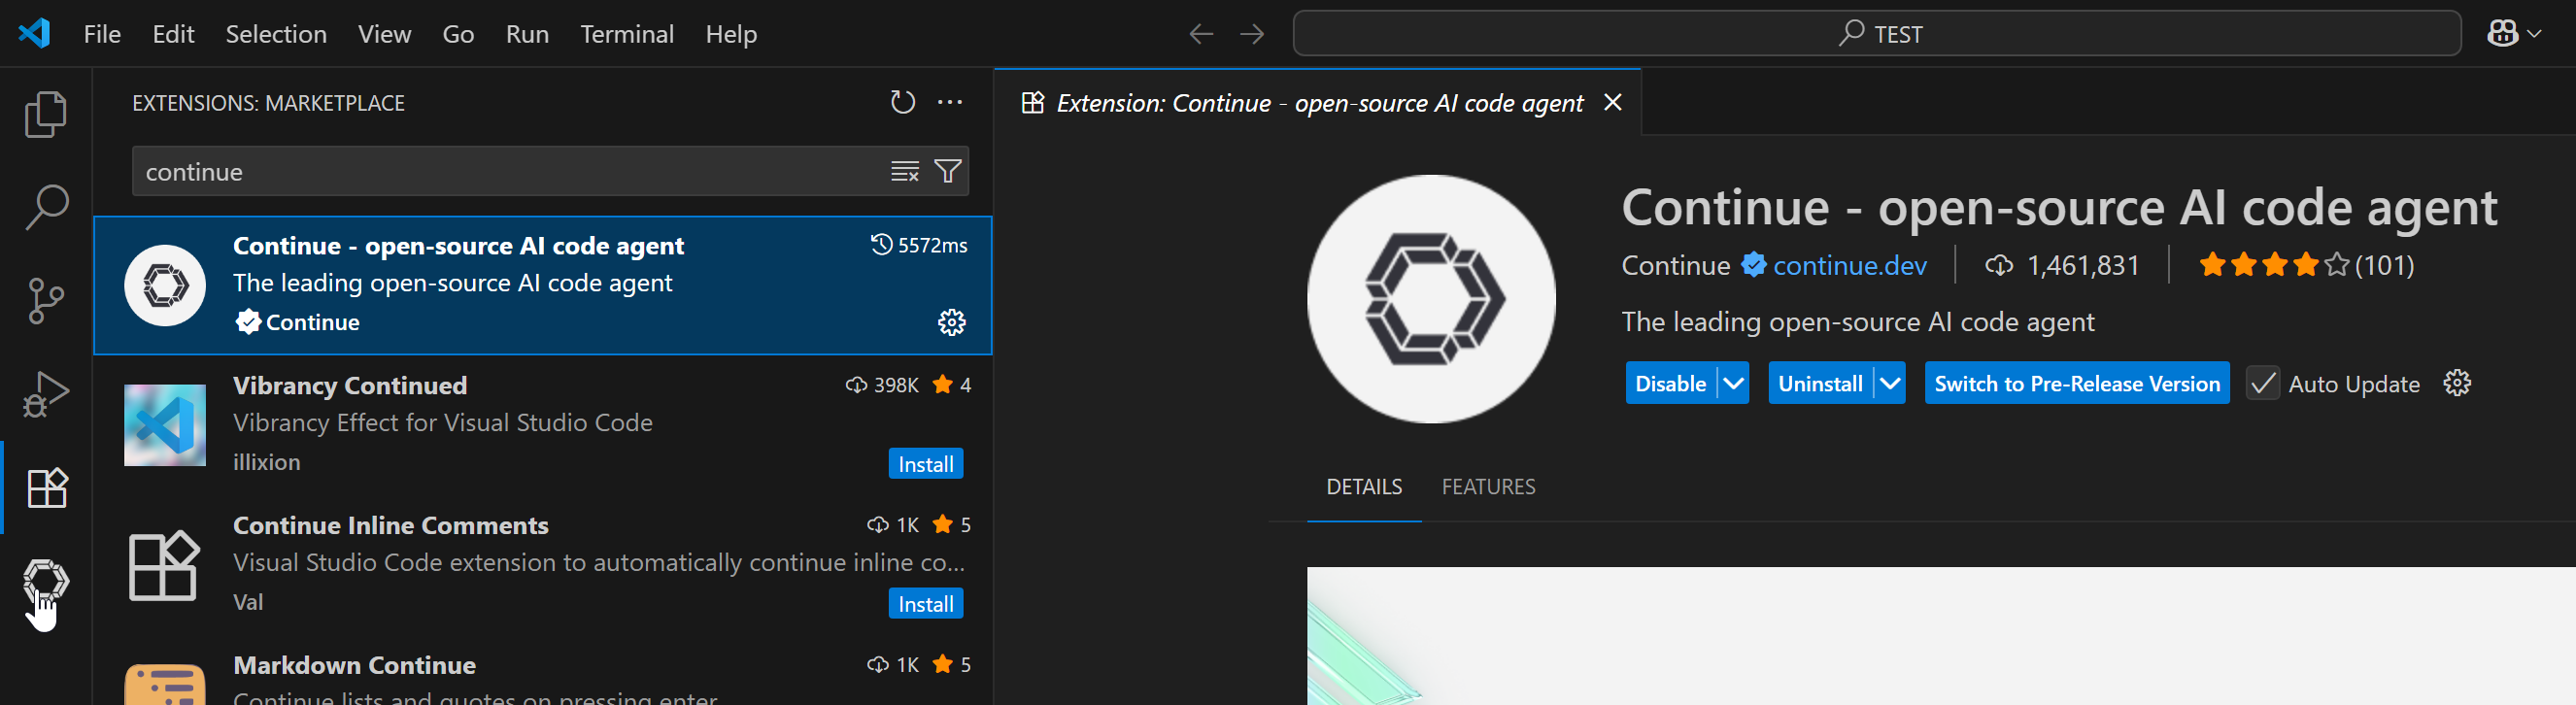Image resolution: width=2576 pixels, height=705 pixels.
Task: Install the Vibrancy Continued extension
Action: pyautogui.click(x=925, y=464)
